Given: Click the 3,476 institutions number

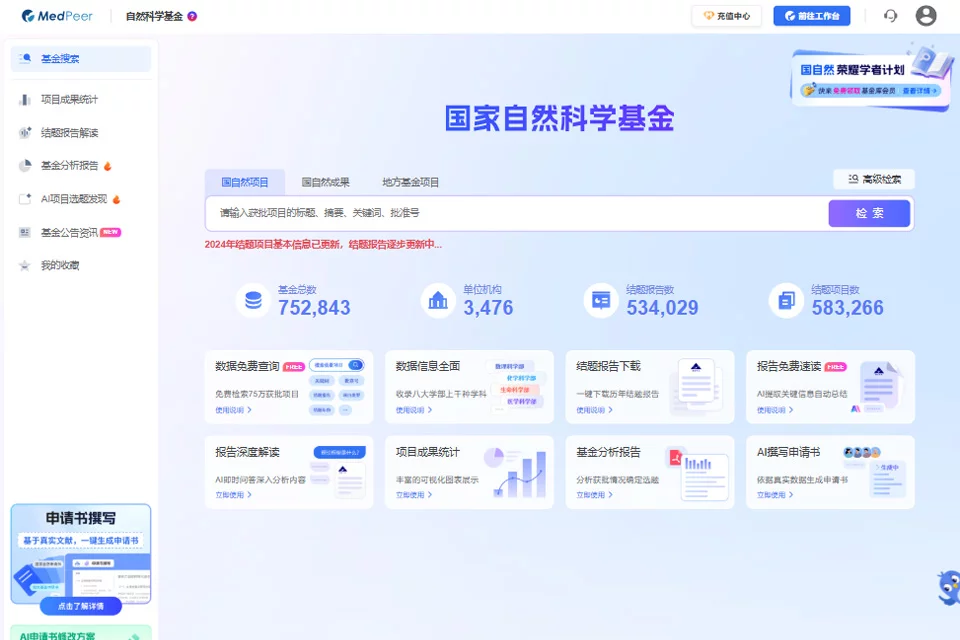Looking at the screenshot, I should (x=488, y=307).
